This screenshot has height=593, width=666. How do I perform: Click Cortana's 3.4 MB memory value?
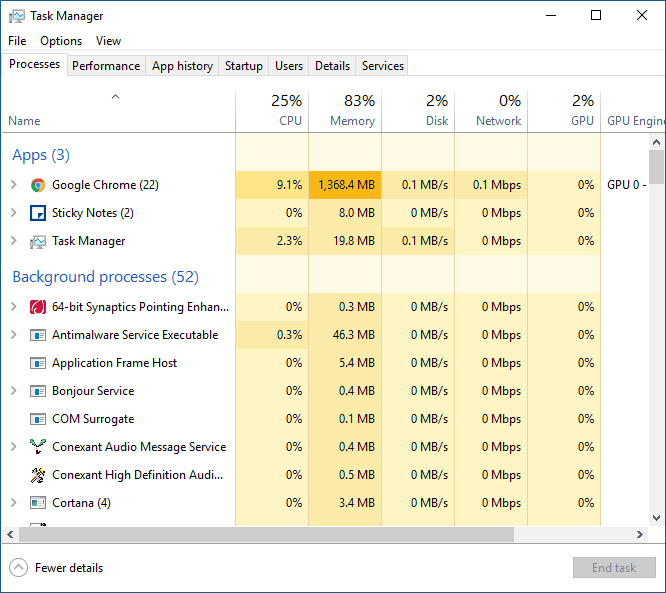(x=357, y=503)
